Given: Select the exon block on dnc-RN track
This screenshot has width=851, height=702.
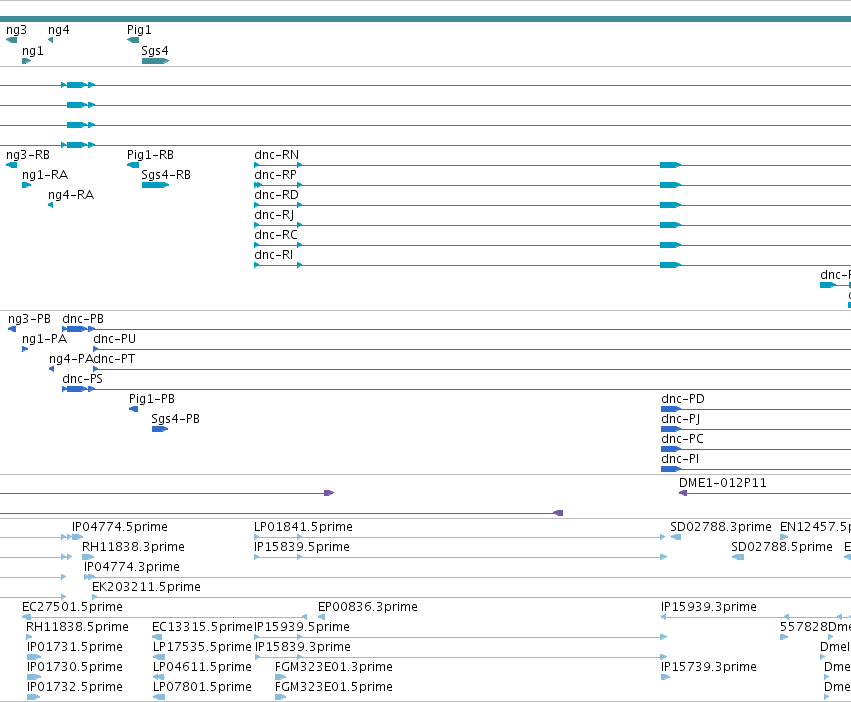Looking at the screenshot, I should (x=670, y=165).
